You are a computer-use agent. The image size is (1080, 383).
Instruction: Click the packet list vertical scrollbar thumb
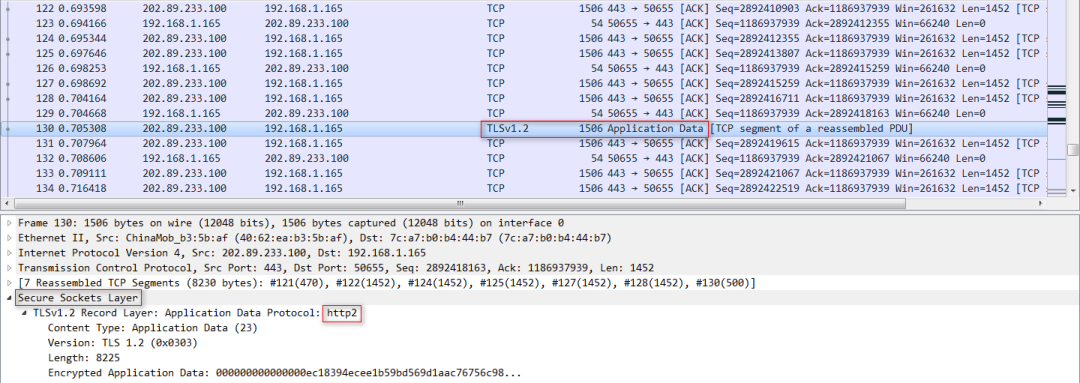(1072, 150)
